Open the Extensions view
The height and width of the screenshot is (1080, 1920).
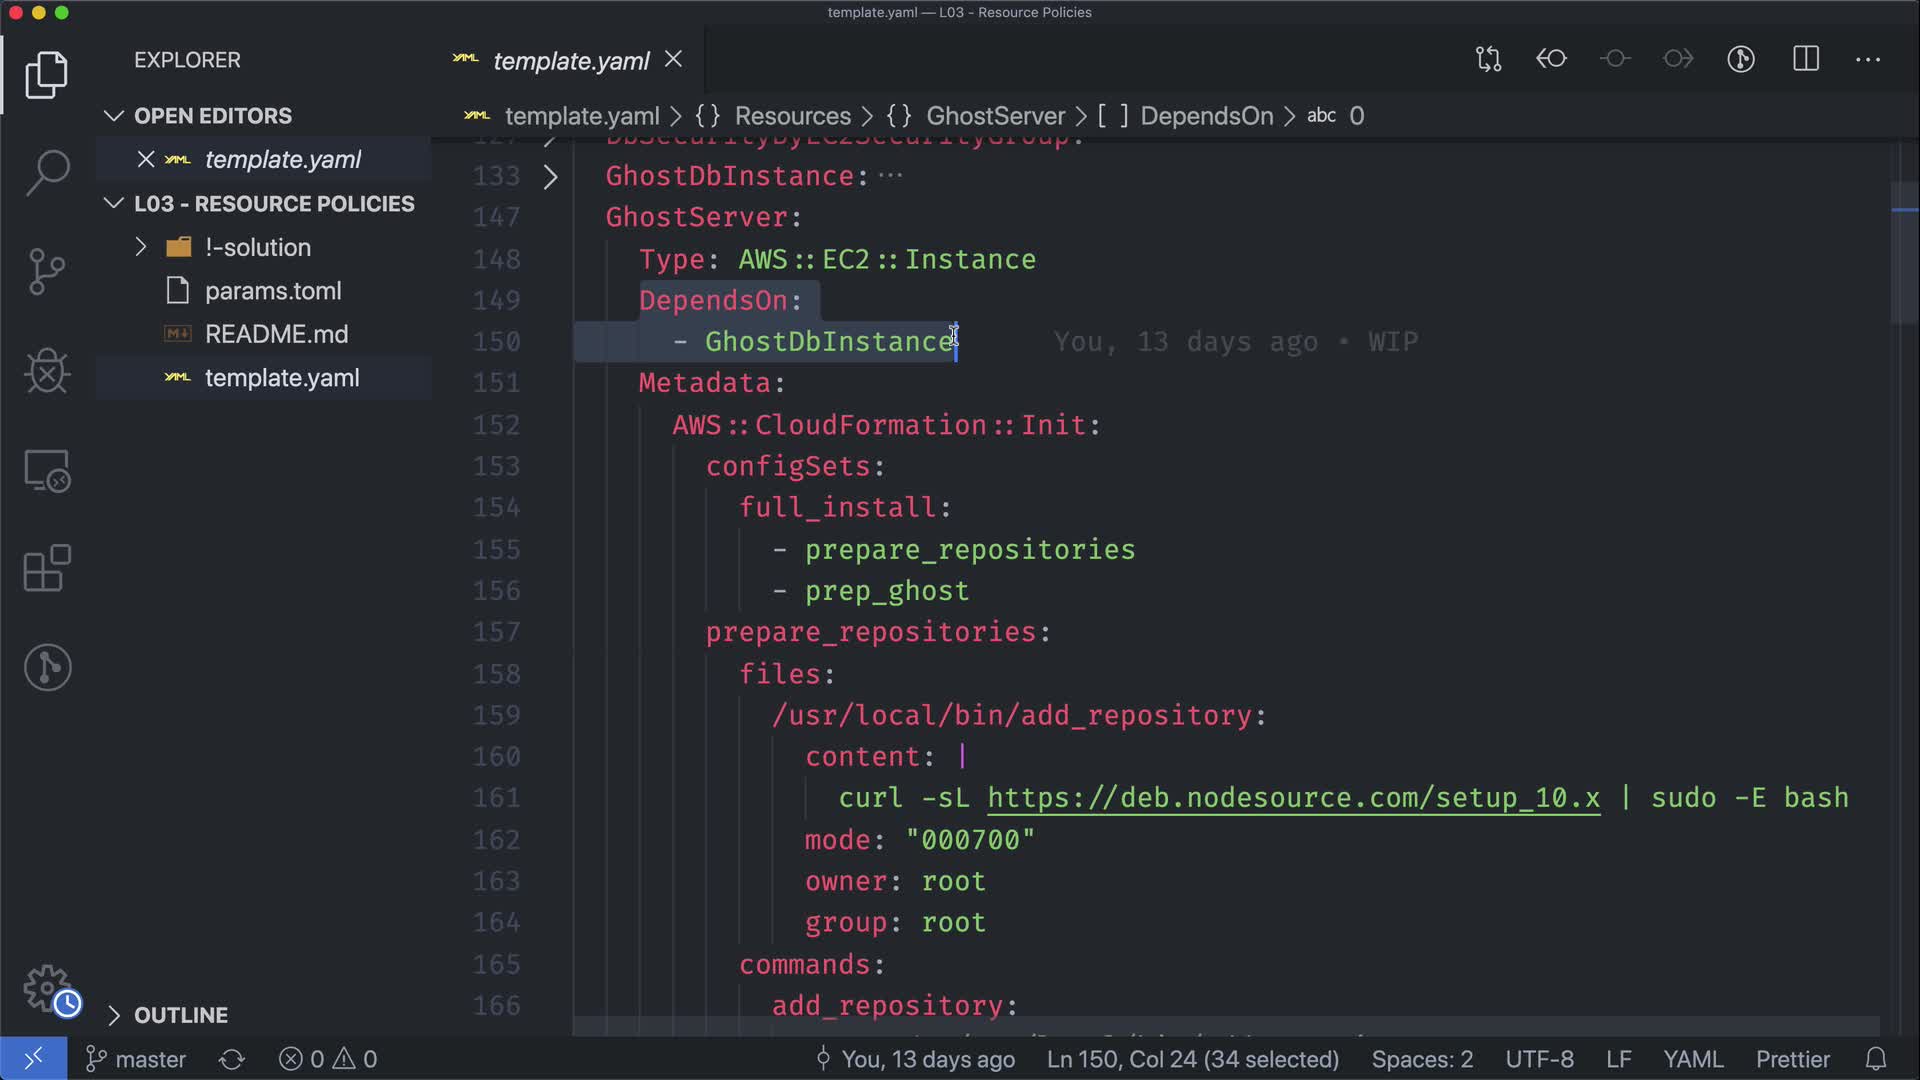coord(47,569)
